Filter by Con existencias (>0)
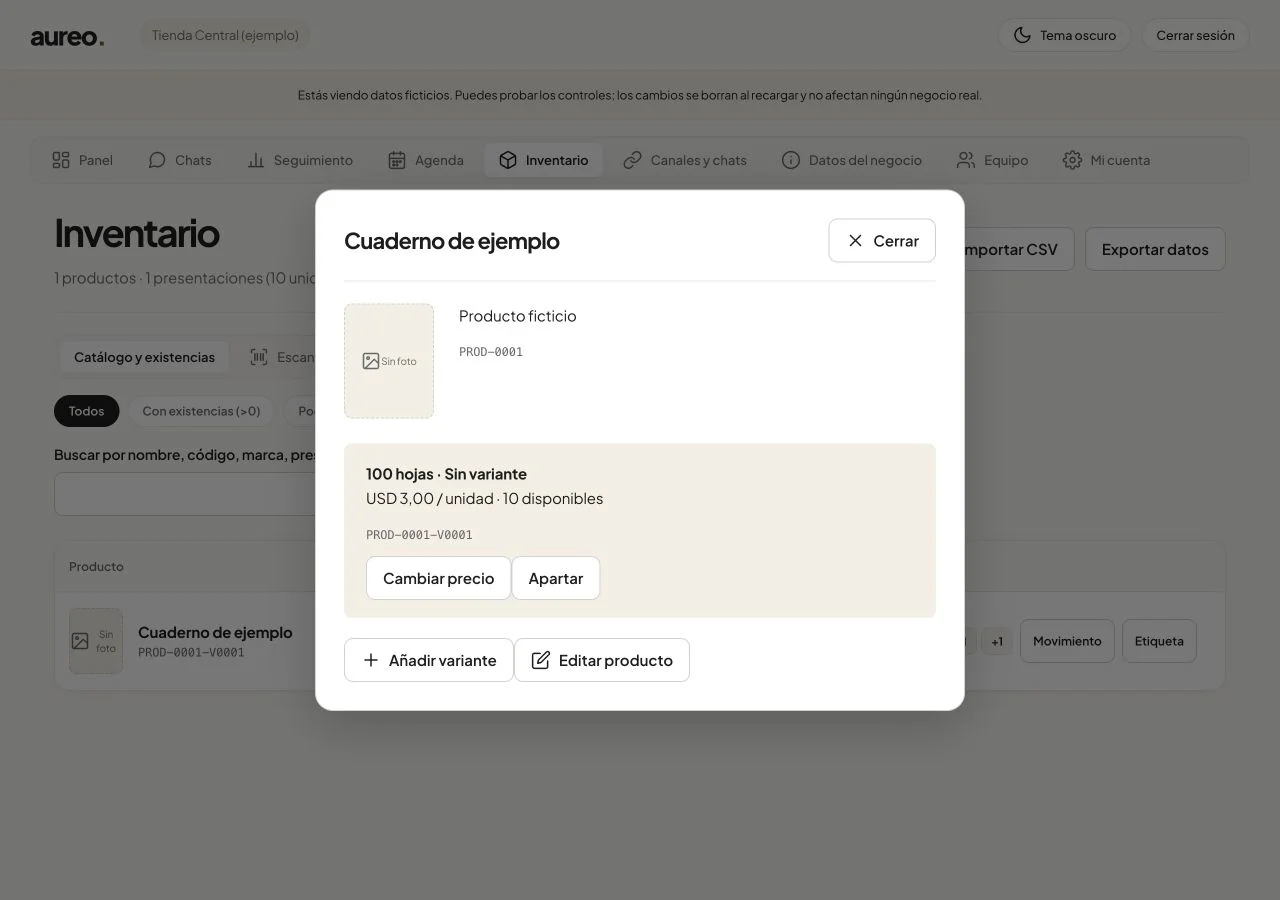The width and height of the screenshot is (1280, 900). [x=201, y=411]
